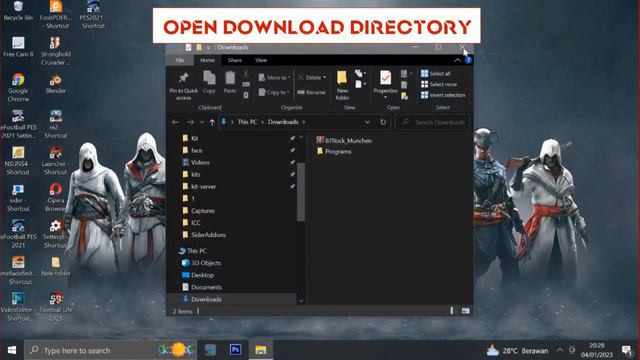Open the Move to dropdown
Viewport: 640px width, 360px height.
pyautogui.click(x=275, y=77)
